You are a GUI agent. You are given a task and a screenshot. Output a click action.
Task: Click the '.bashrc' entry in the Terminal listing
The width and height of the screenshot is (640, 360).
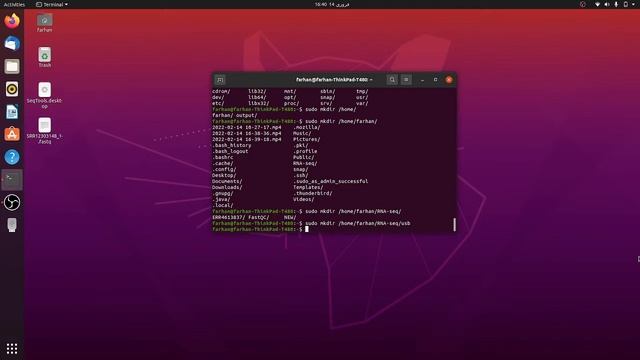[x=222, y=157]
